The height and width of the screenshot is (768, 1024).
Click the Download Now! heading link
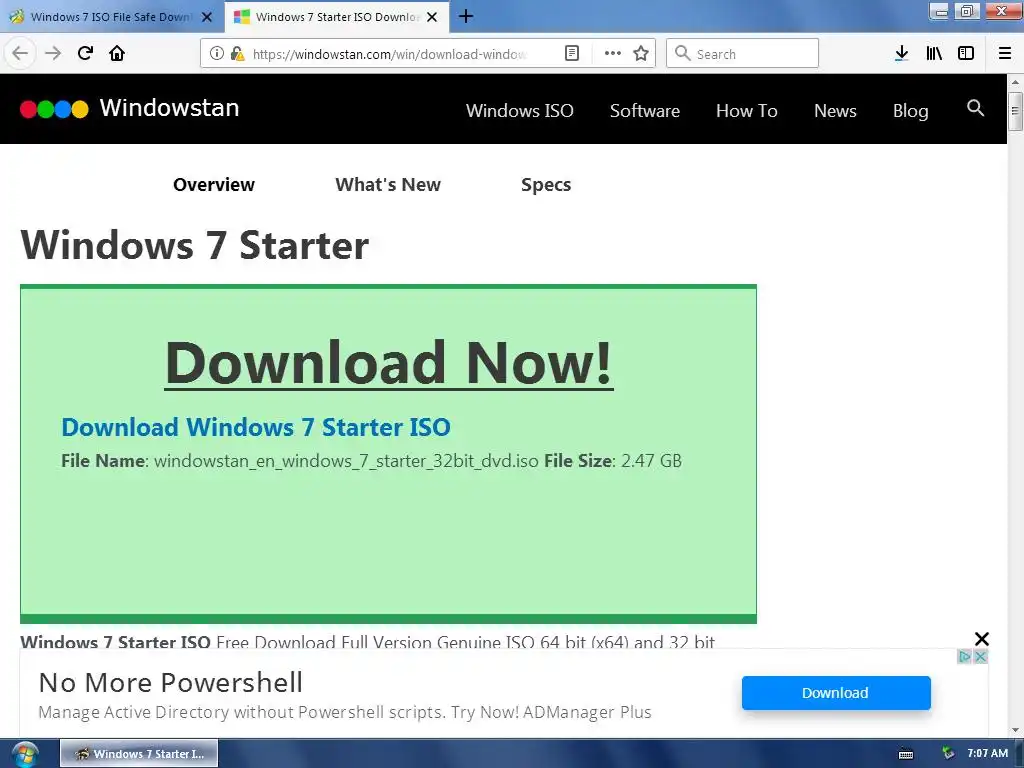click(389, 363)
